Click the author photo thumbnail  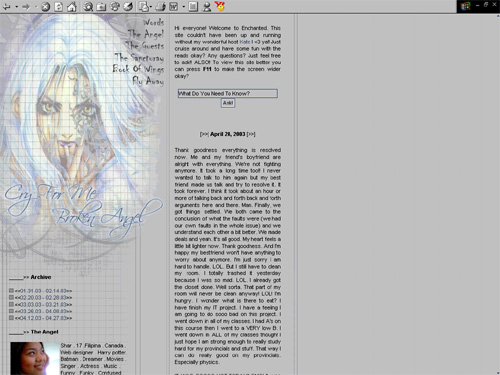point(35,358)
